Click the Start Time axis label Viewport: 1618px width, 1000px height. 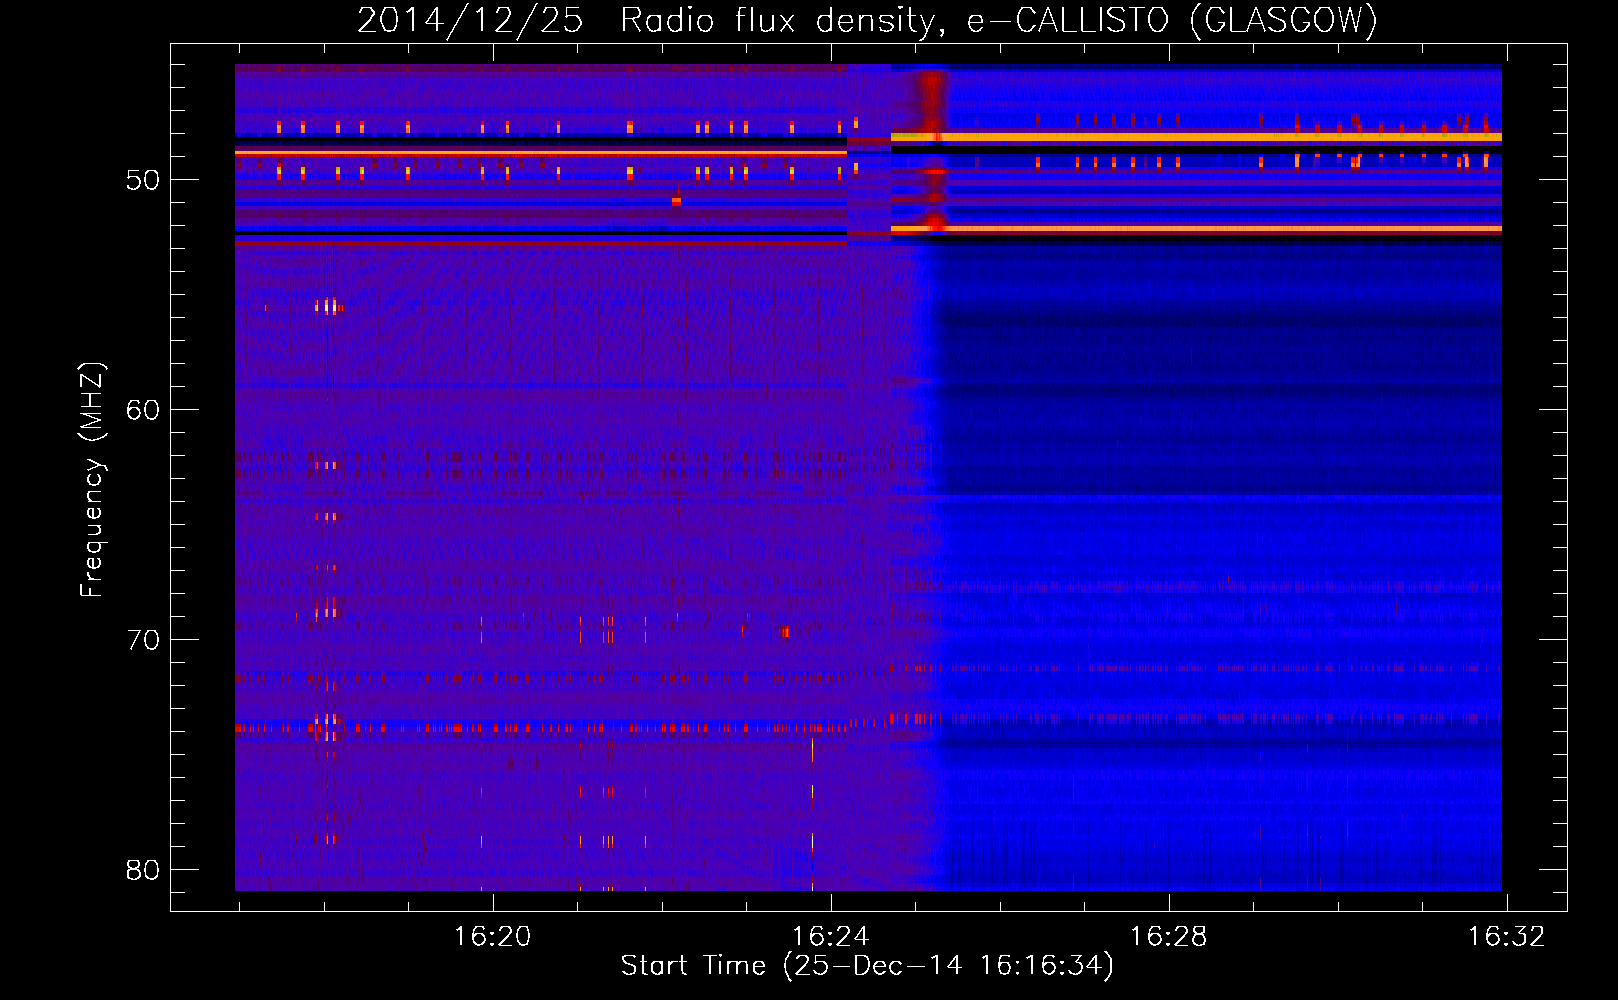click(867, 966)
